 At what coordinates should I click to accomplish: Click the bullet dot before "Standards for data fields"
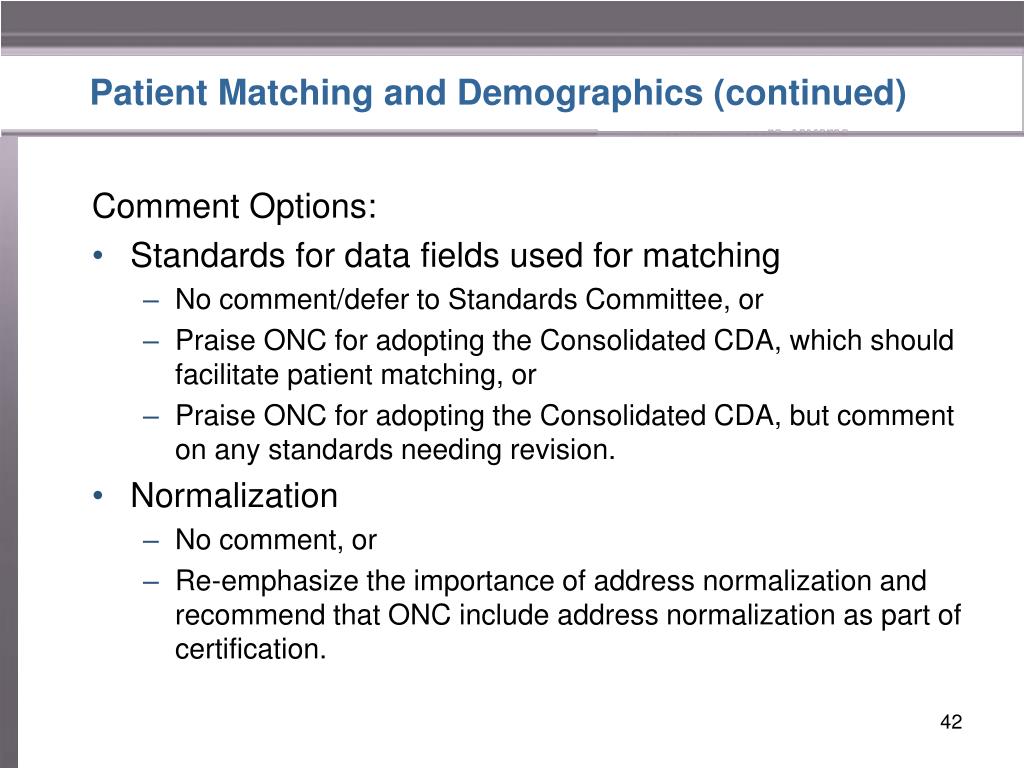point(97,255)
